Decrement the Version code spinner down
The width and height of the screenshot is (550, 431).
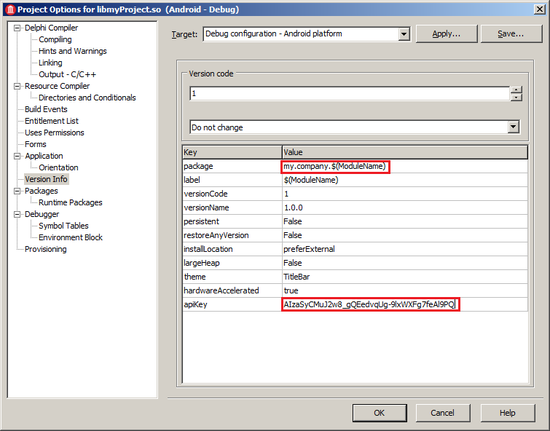tap(516, 97)
